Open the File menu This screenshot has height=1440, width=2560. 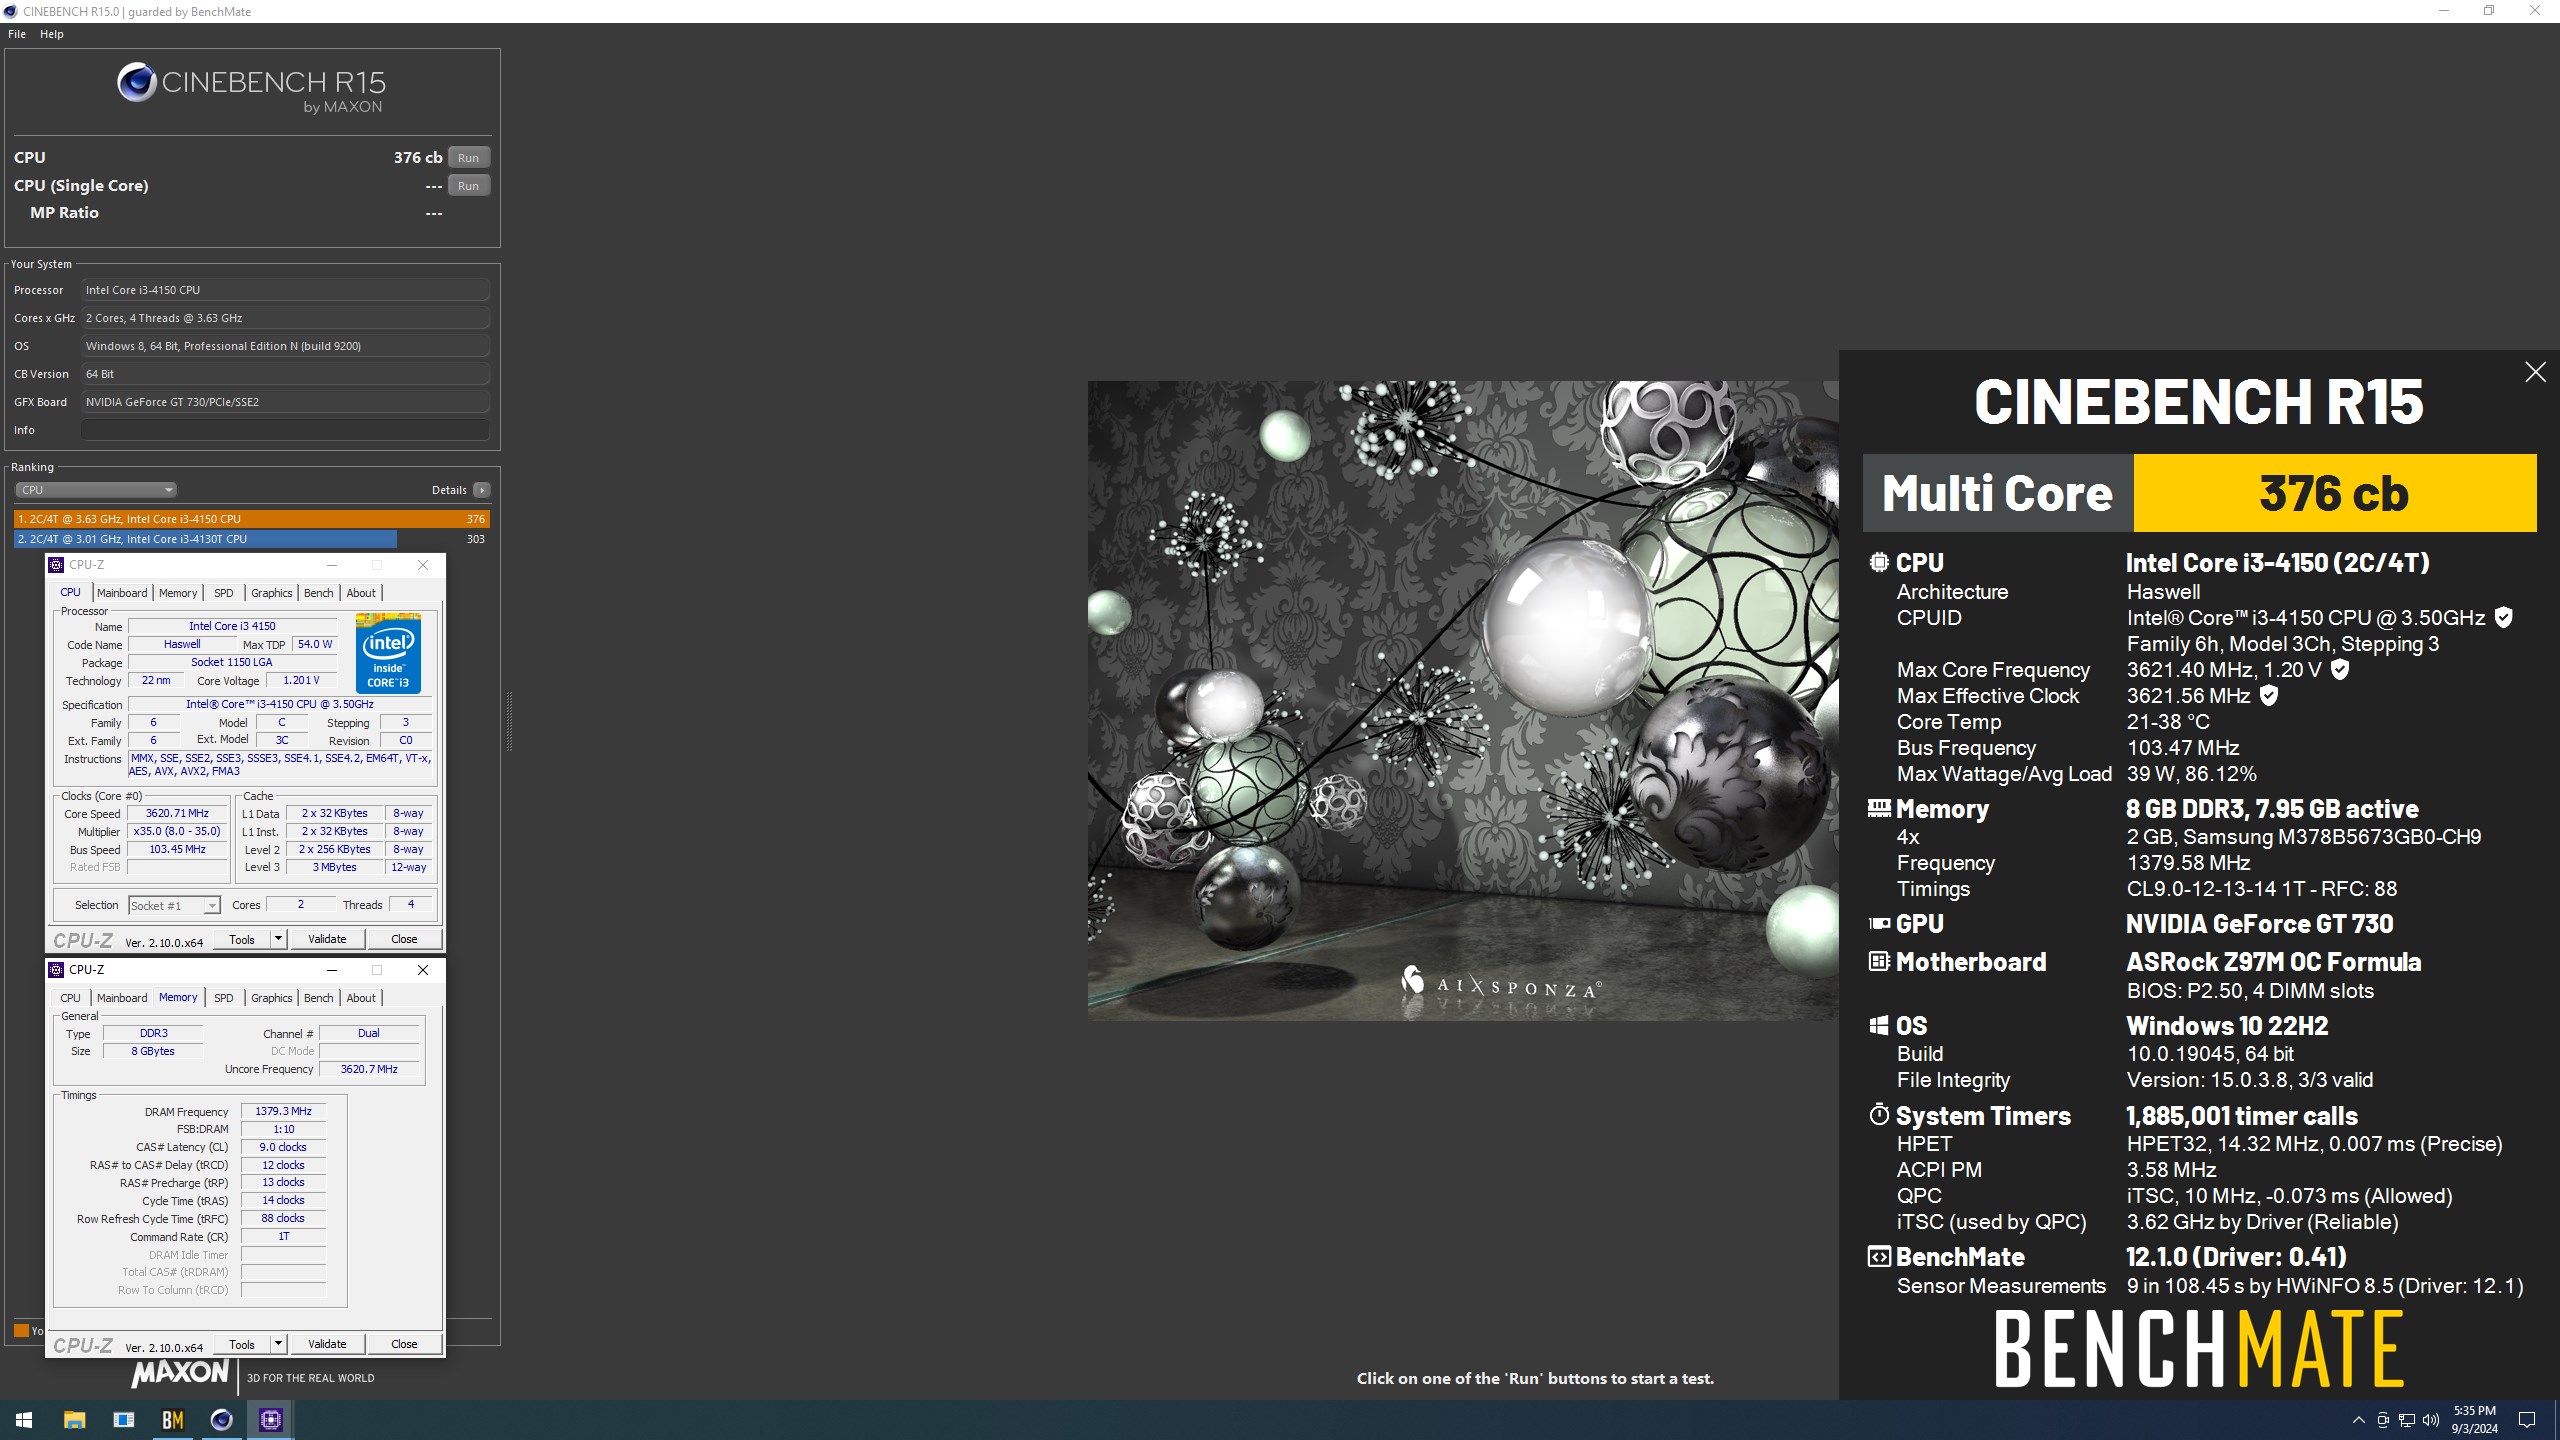[17, 34]
